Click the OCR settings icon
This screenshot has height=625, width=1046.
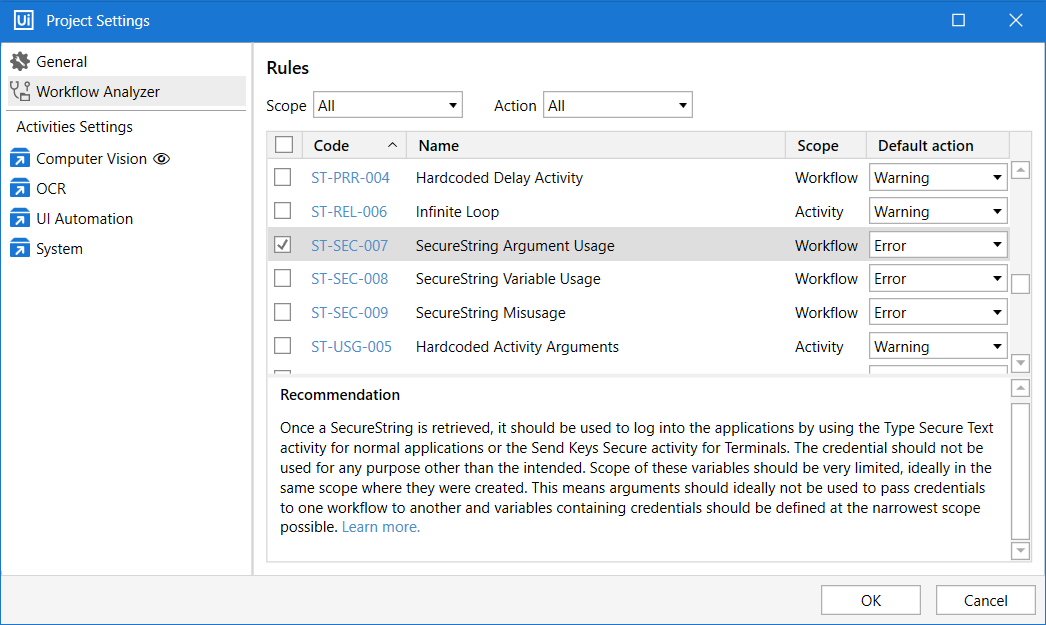pyautogui.click(x=20, y=189)
